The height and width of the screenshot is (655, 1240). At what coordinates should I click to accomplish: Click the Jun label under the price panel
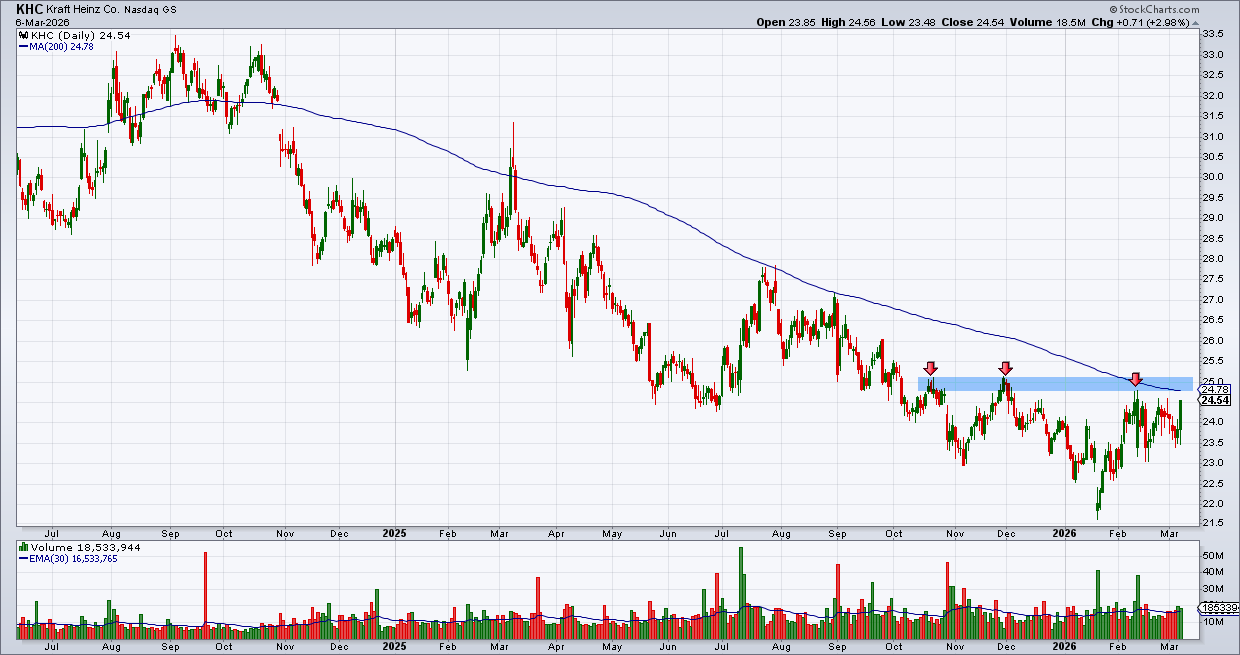click(666, 534)
